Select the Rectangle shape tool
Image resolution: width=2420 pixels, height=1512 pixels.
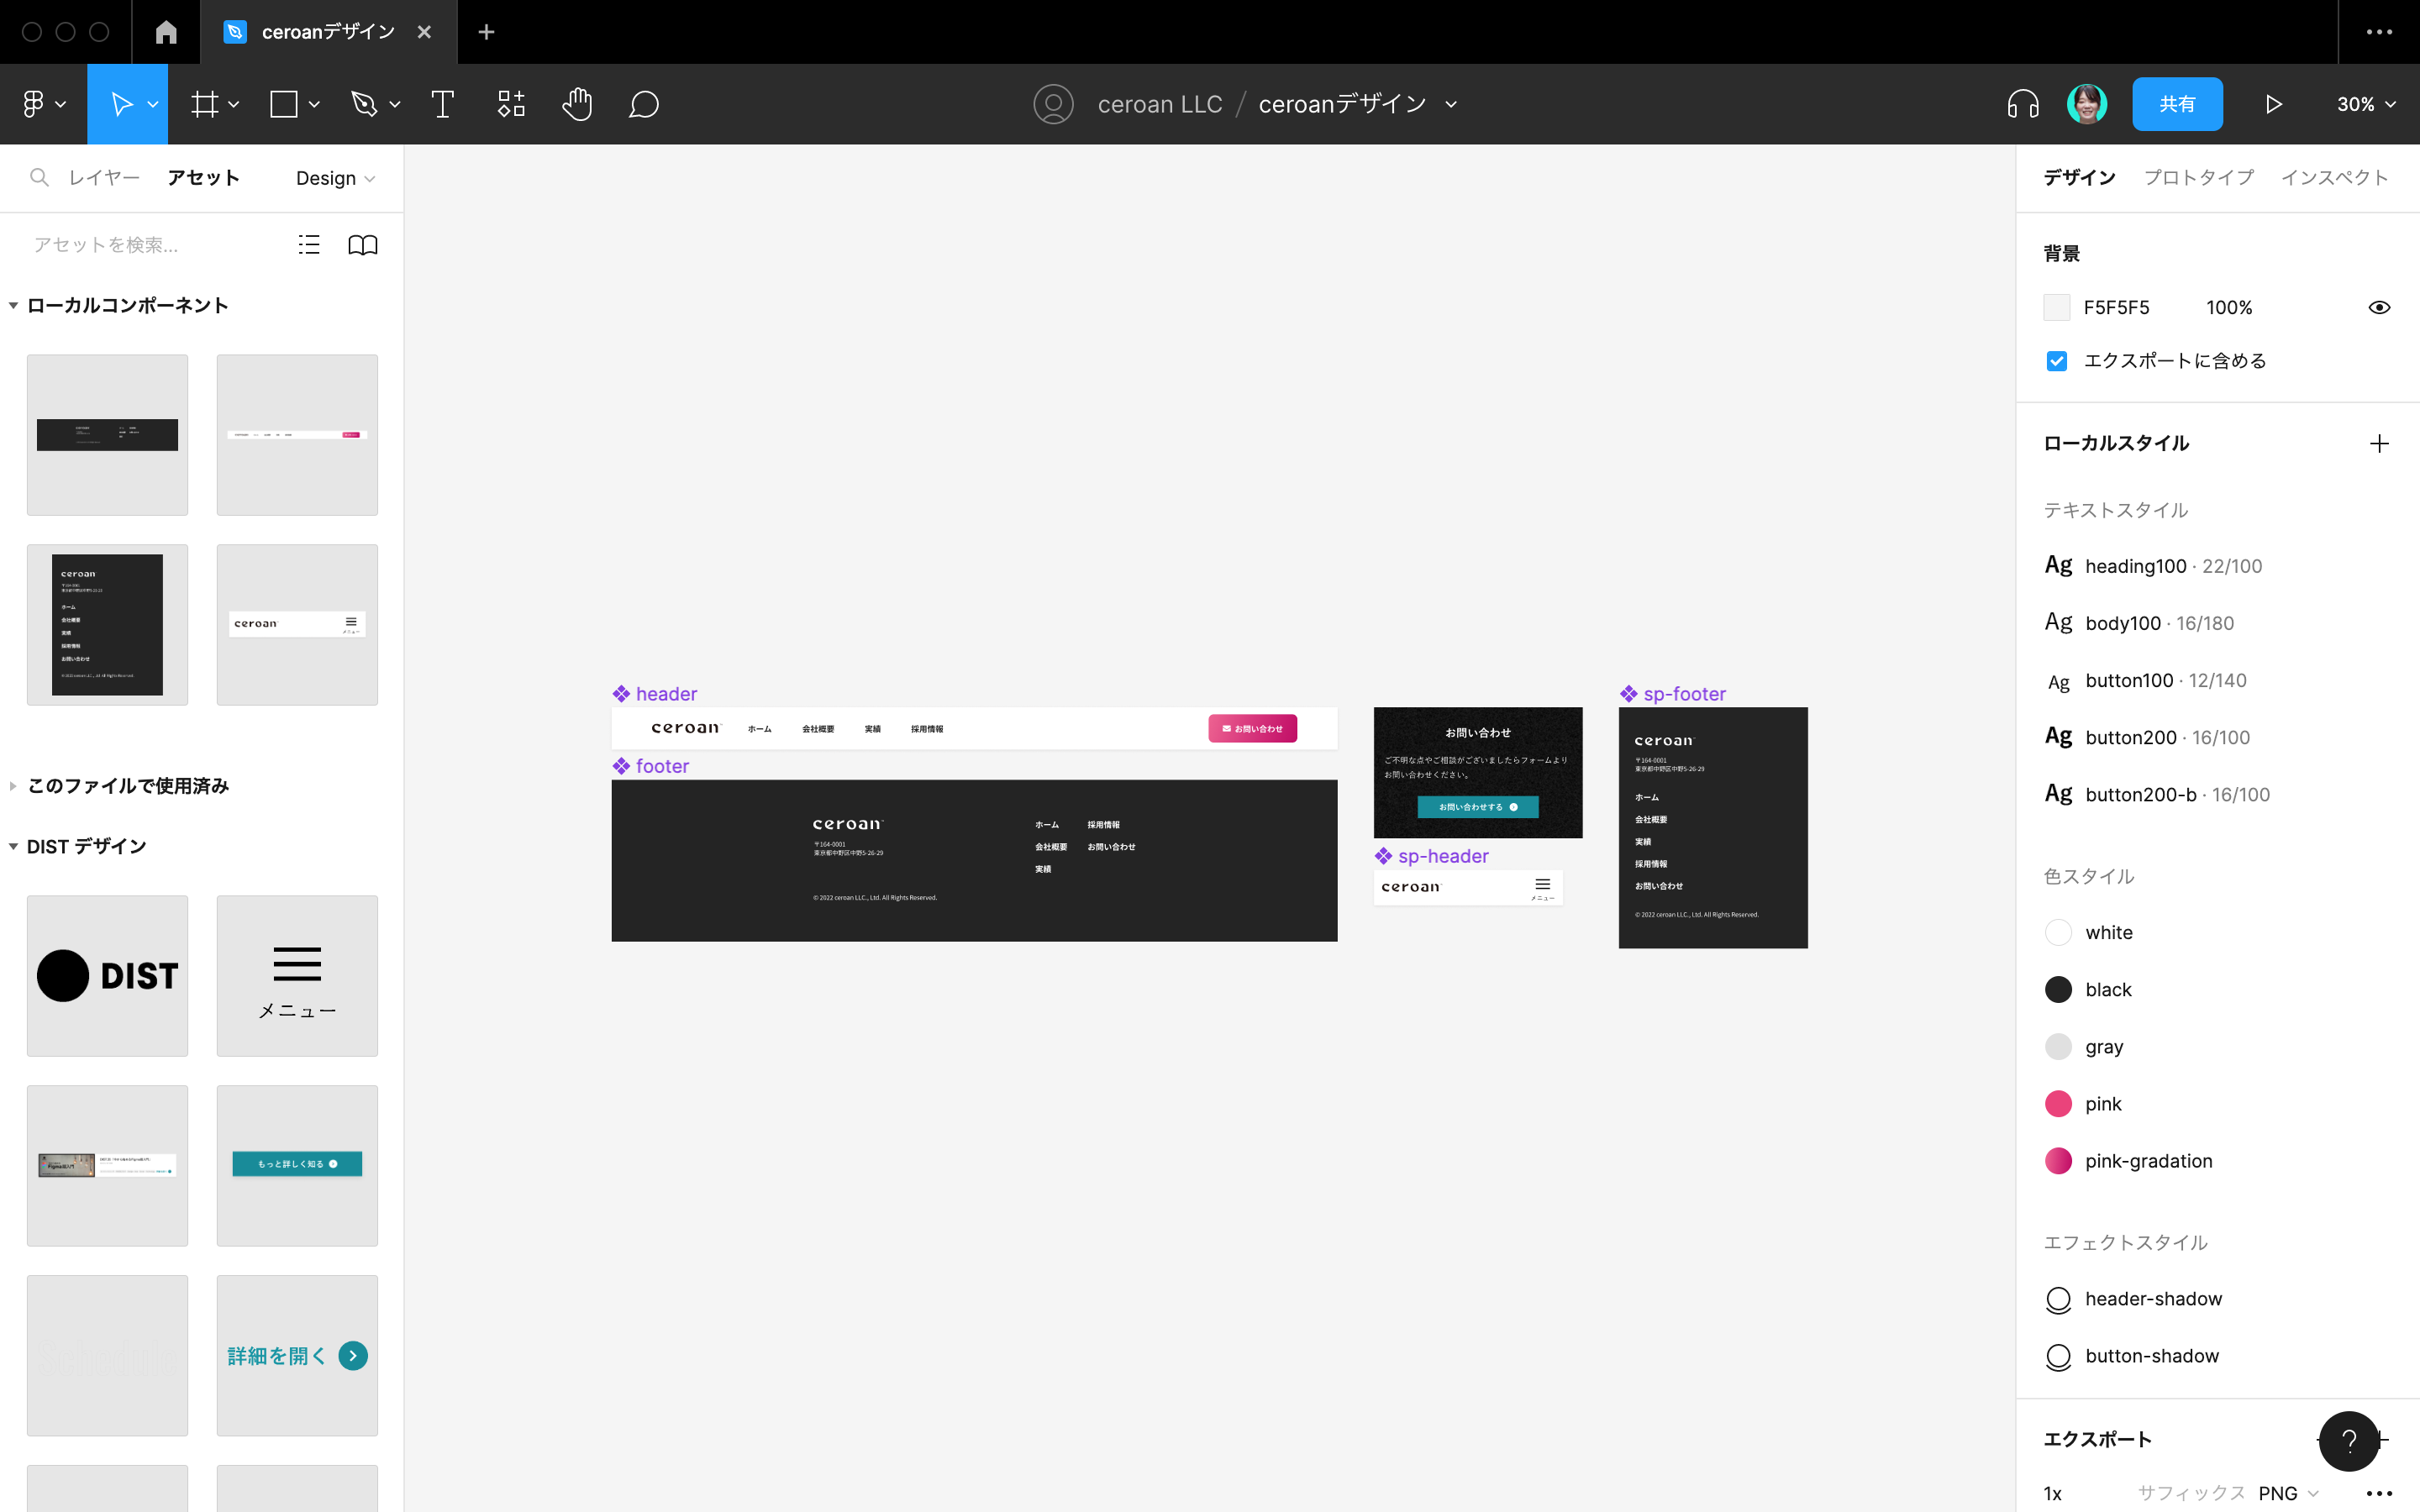(x=284, y=104)
